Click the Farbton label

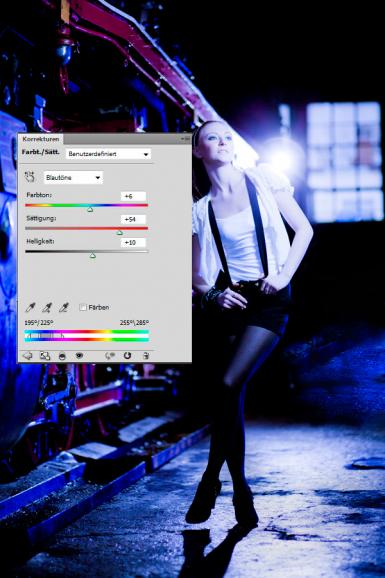coord(39,195)
